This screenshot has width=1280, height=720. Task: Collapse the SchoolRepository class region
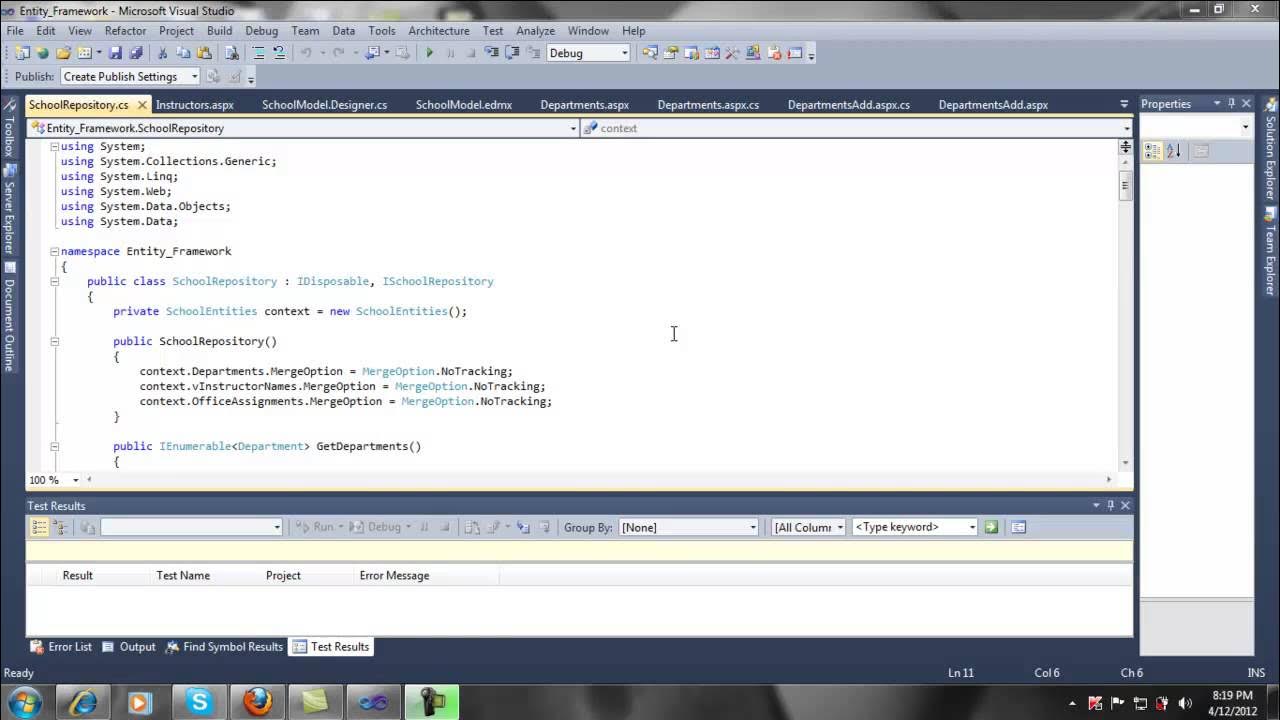[x=54, y=281]
